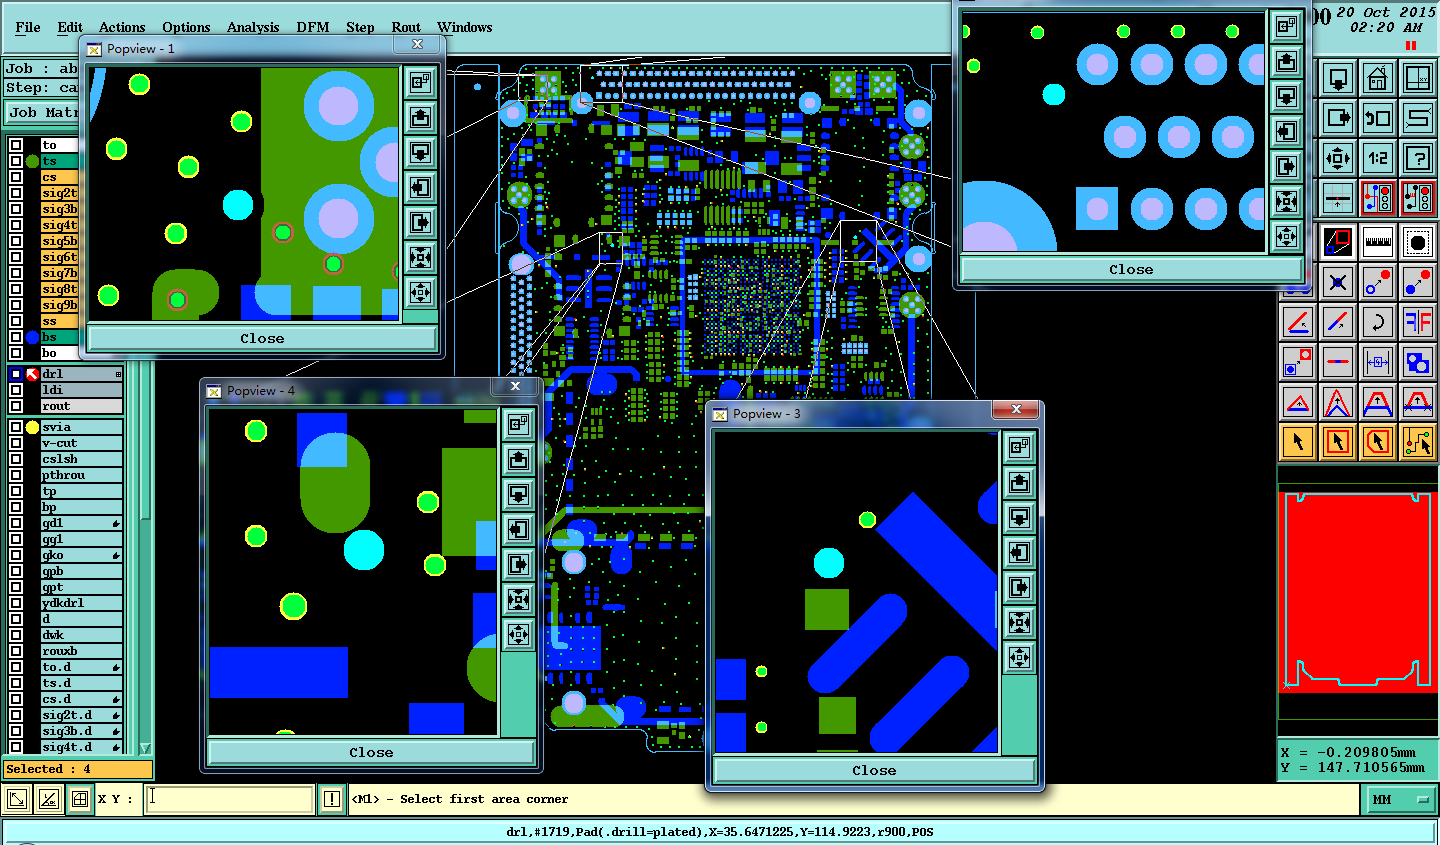This screenshot has height=845, width=1440.
Task: Open the File menu
Action: [28, 27]
